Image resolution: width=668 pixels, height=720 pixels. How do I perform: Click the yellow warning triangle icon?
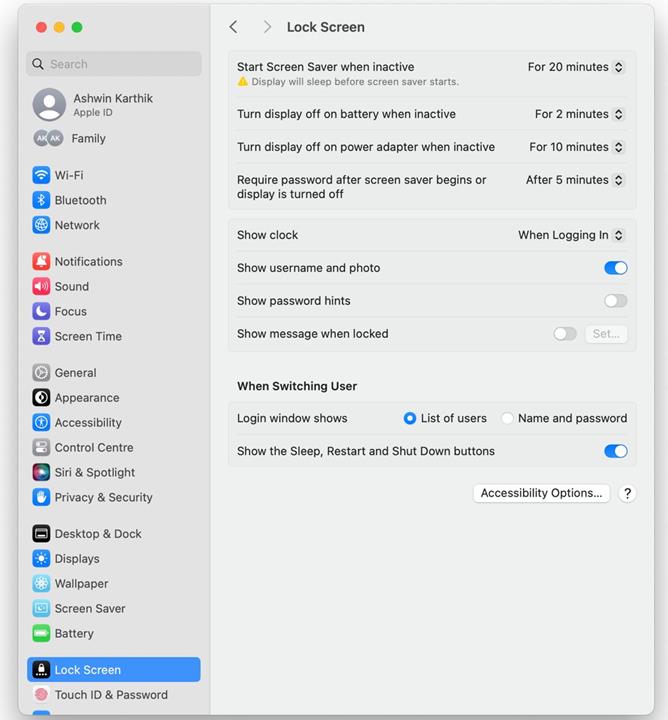tap(242, 82)
